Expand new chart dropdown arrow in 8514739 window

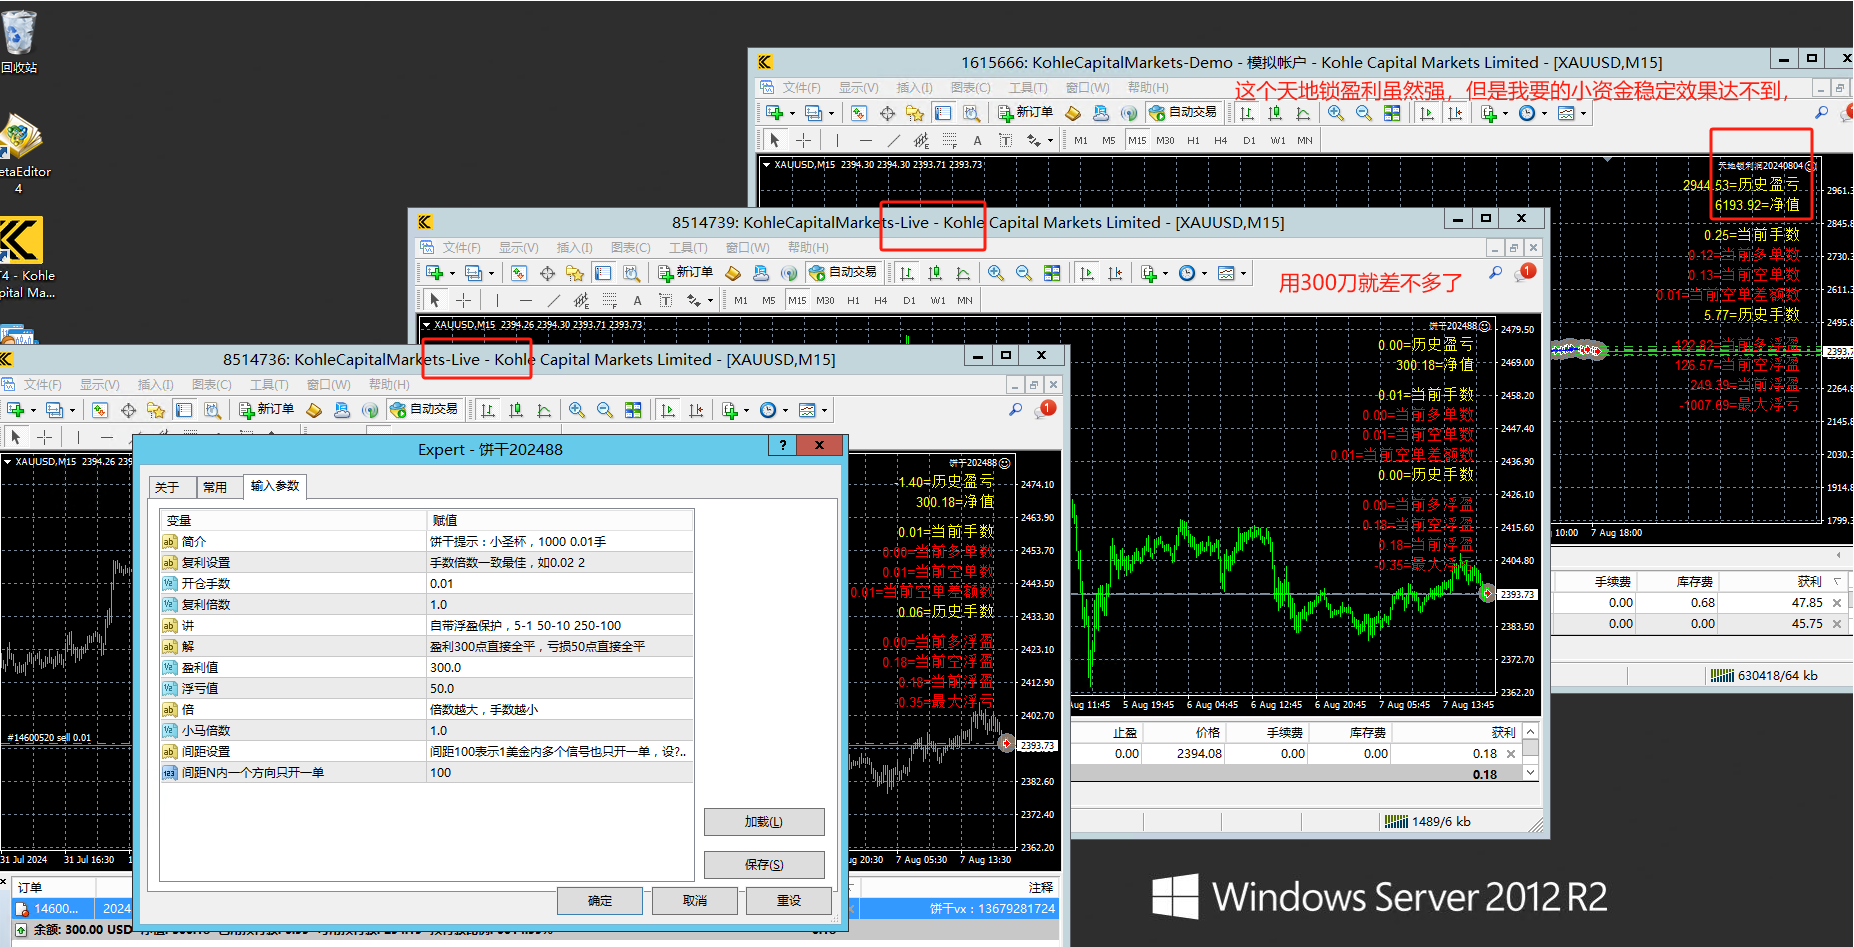pyautogui.click(x=452, y=273)
